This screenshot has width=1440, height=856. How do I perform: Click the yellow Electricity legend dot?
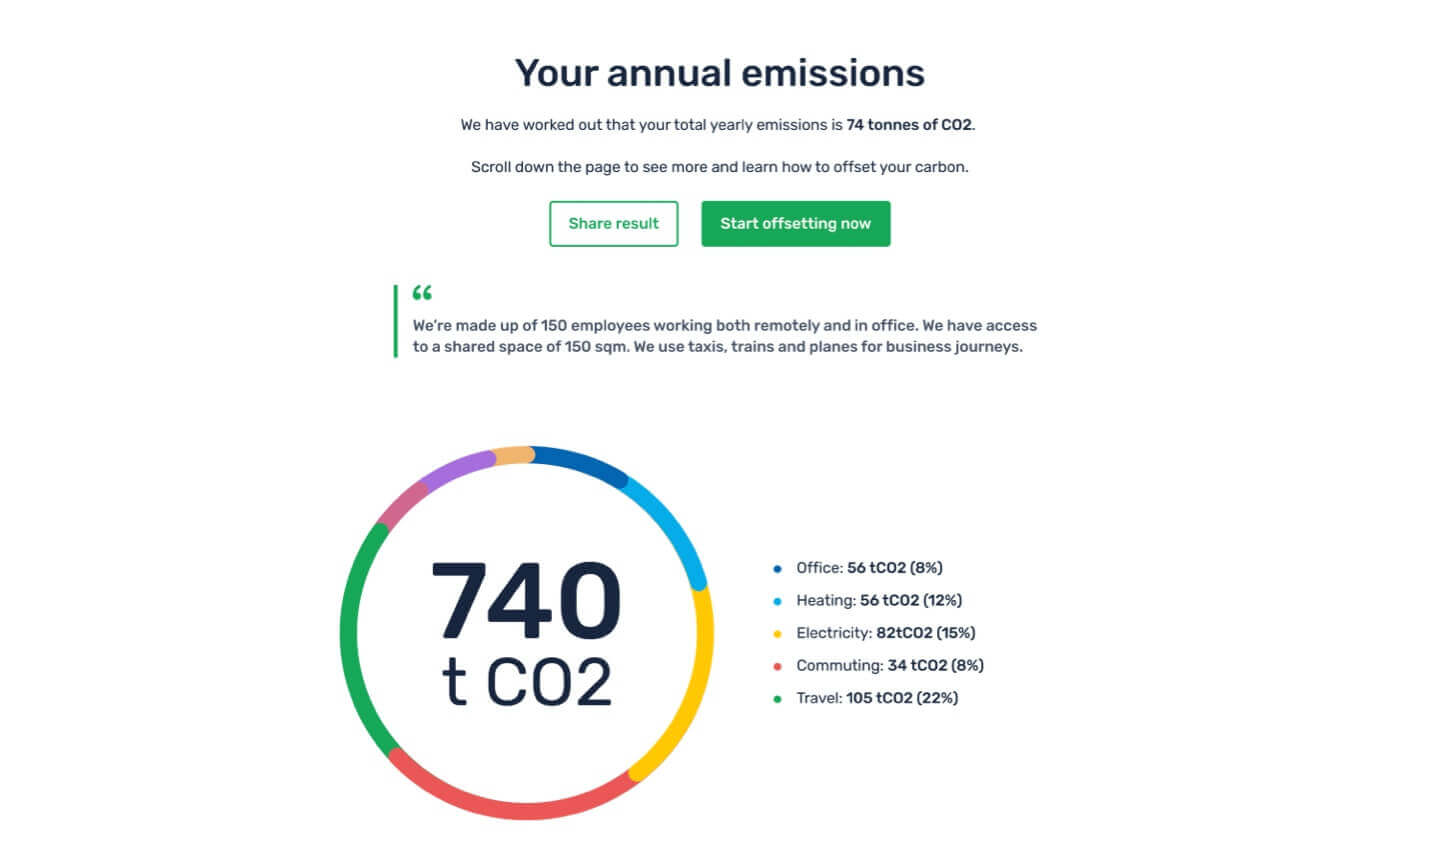(x=777, y=634)
